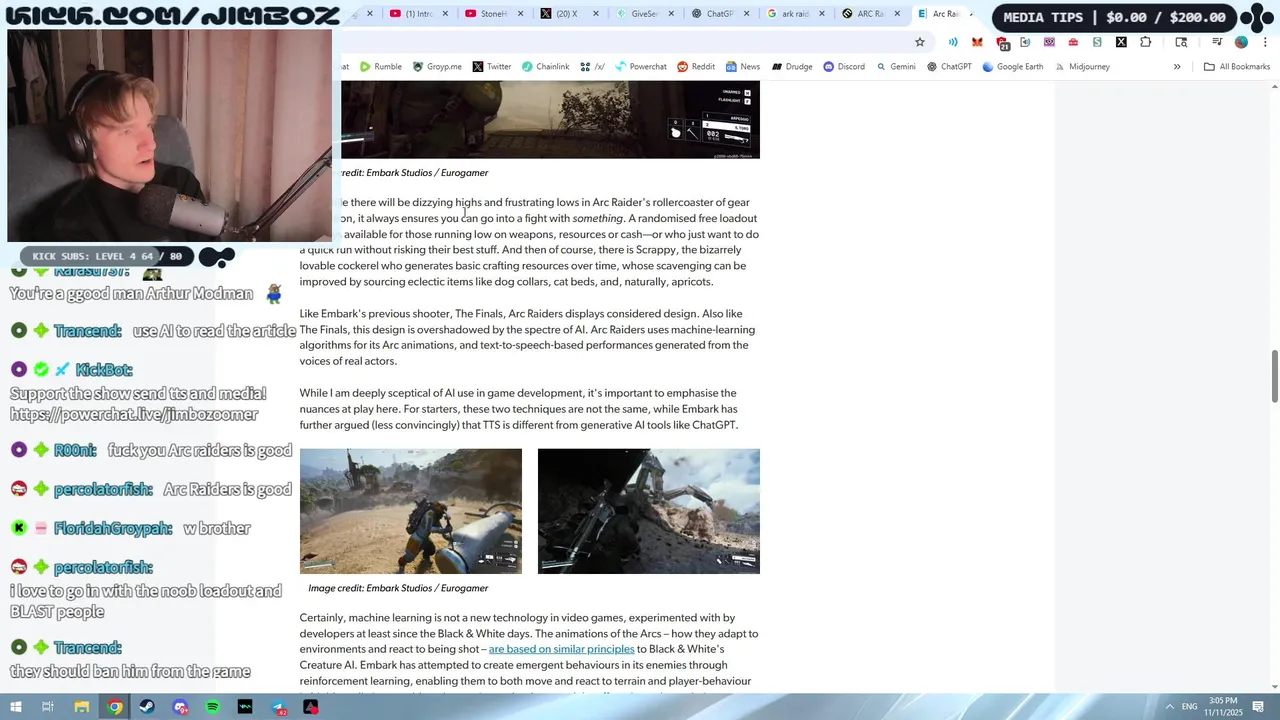Viewport: 1280px width, 720px height.
Task: Open Spotify from the taskbar
Action: tap(213, 707)
